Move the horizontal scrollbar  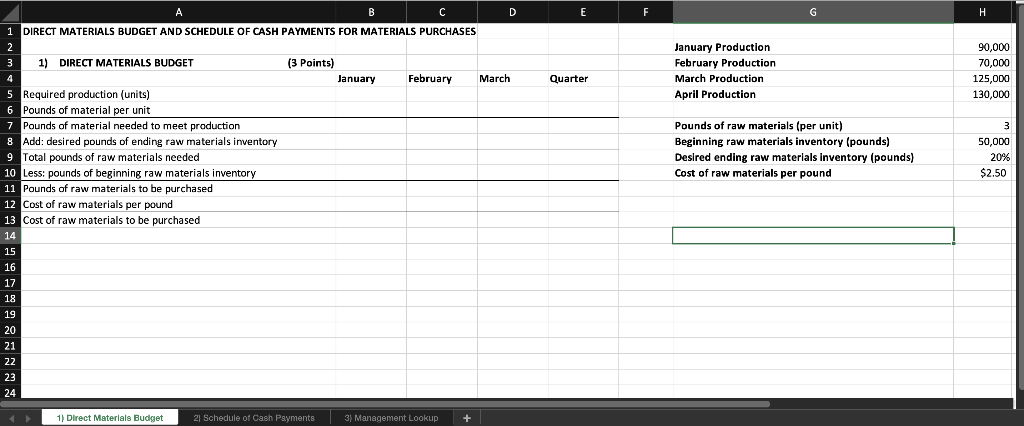[x=385, y=404]
